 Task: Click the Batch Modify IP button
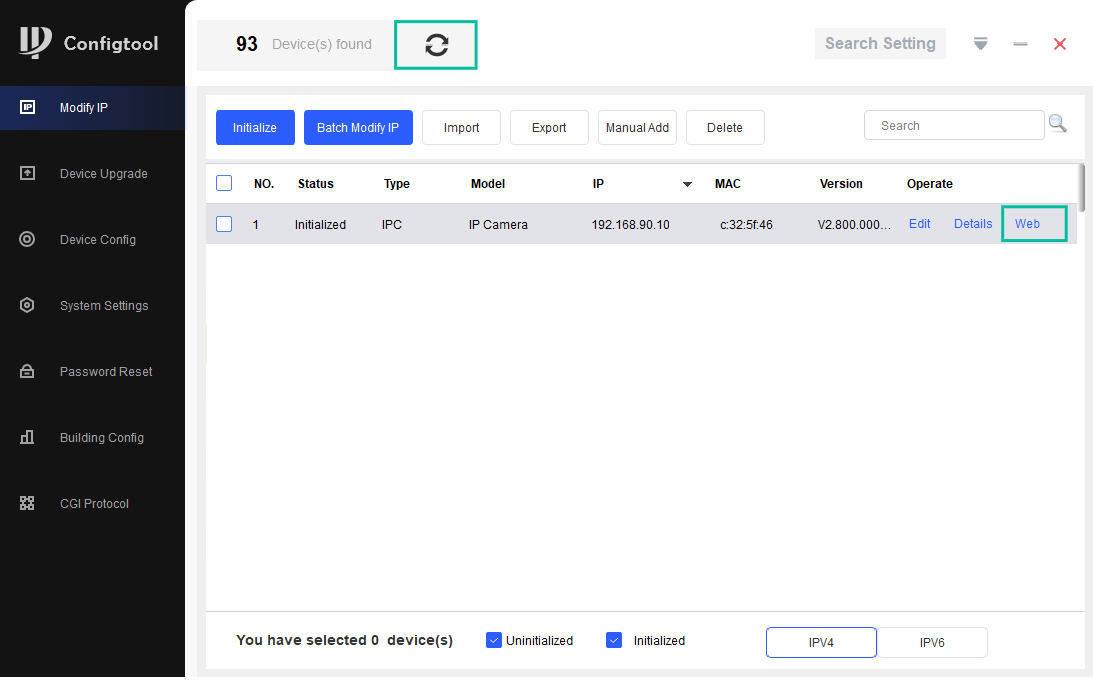358,127
